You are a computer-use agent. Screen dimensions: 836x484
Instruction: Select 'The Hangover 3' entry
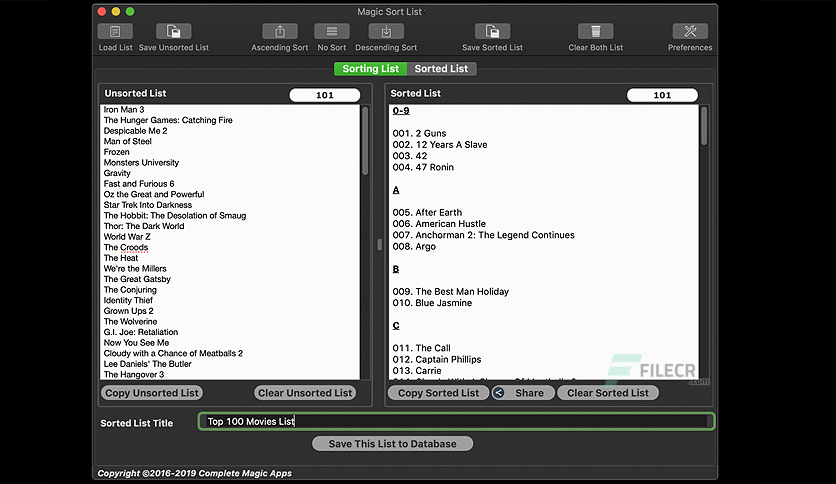134,375
